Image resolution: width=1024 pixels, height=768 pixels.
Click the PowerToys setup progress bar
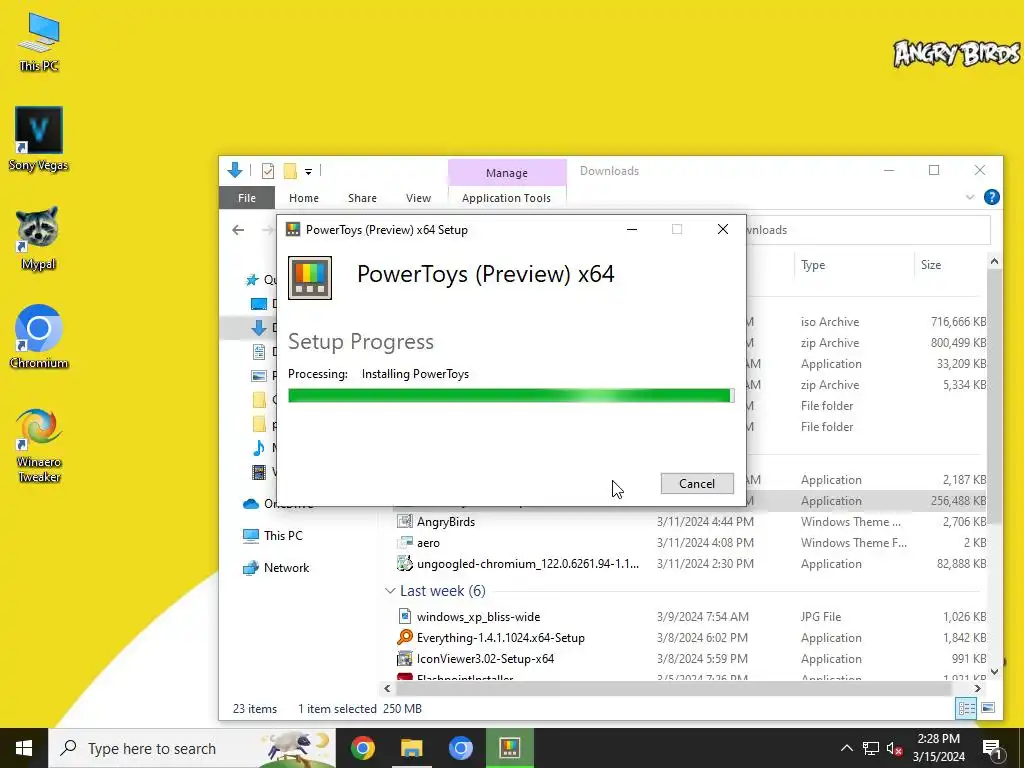tap(511, 395)
